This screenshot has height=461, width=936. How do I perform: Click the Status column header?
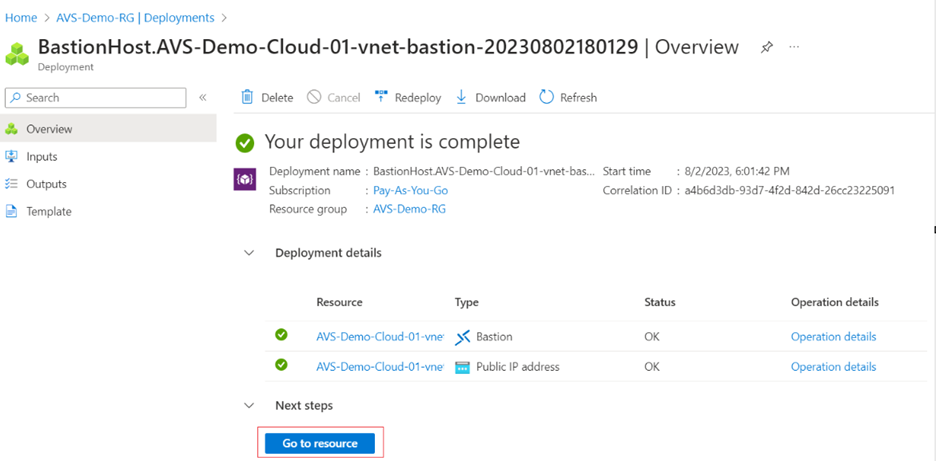[x=660, y=302]
